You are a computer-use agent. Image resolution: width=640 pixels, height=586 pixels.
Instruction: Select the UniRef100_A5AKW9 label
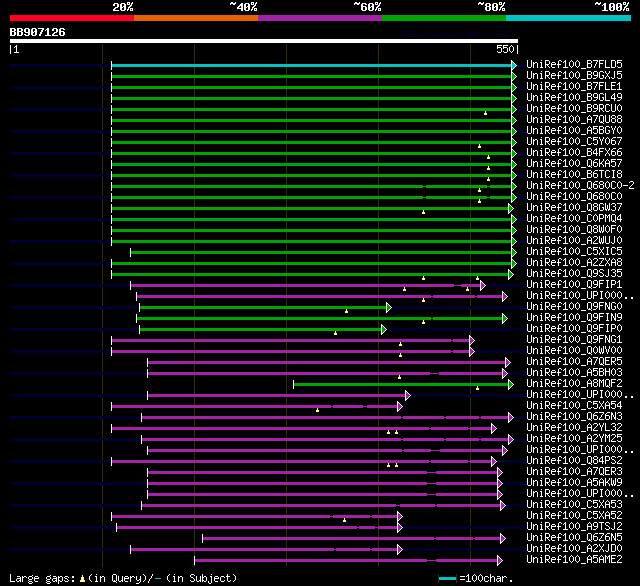(x=574, y=483)
